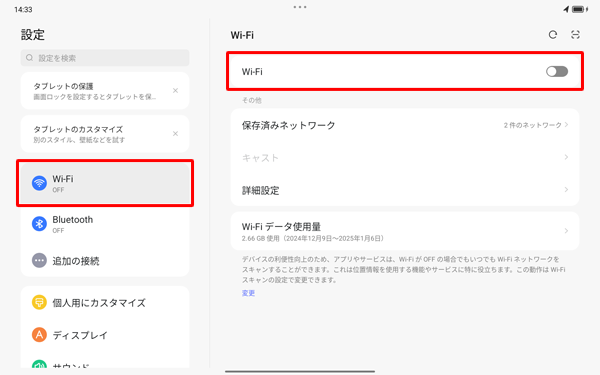Open the タブレットのカスタマイズ suggestion card
Image resolution: width=600 pixels, height=375 pixels.
105,134
